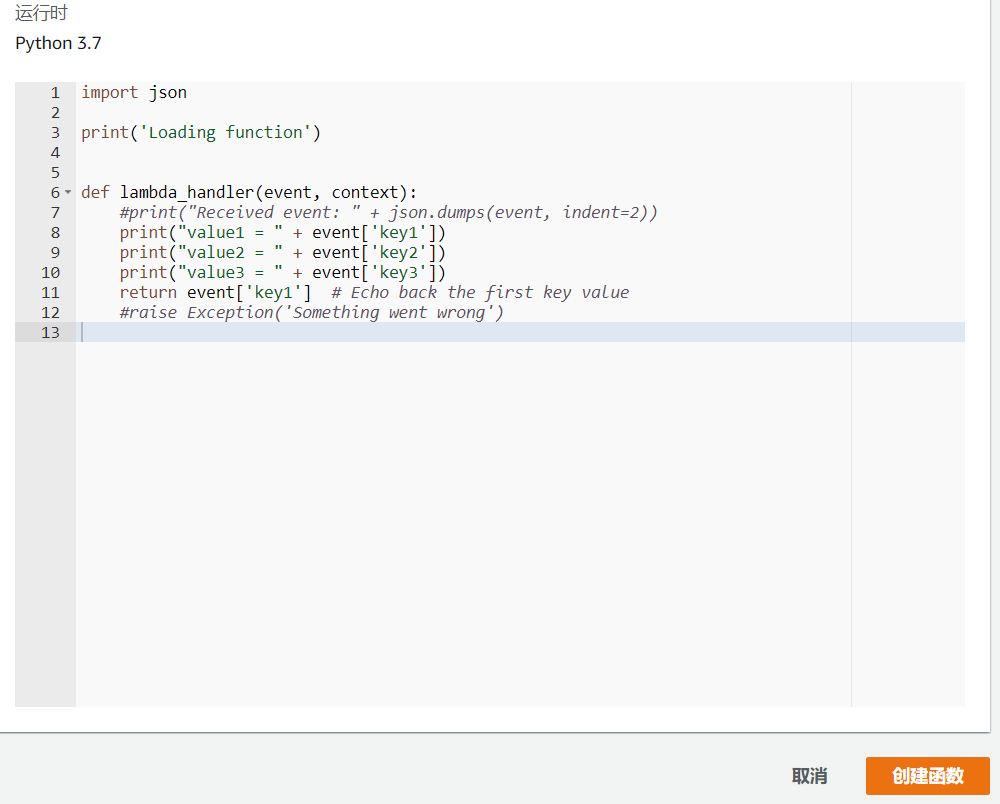Click the commented 'Received event' print line

point(388,212)
